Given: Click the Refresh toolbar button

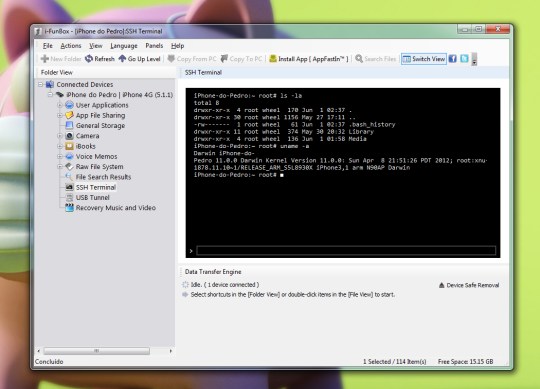Looking at the screenshot, I should pyautogui.click(x=100, y=59).
